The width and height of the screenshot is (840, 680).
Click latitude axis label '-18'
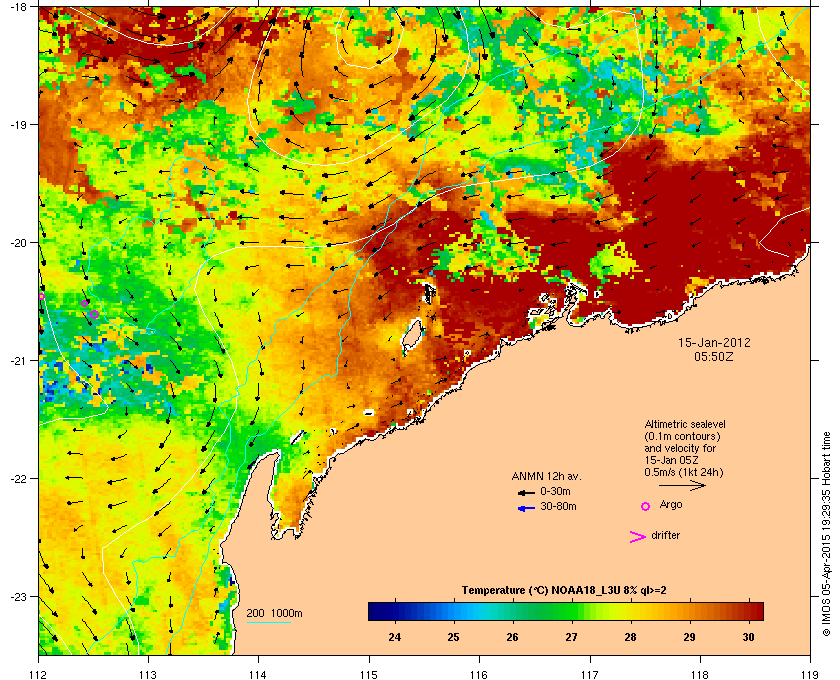coord(18,7)
